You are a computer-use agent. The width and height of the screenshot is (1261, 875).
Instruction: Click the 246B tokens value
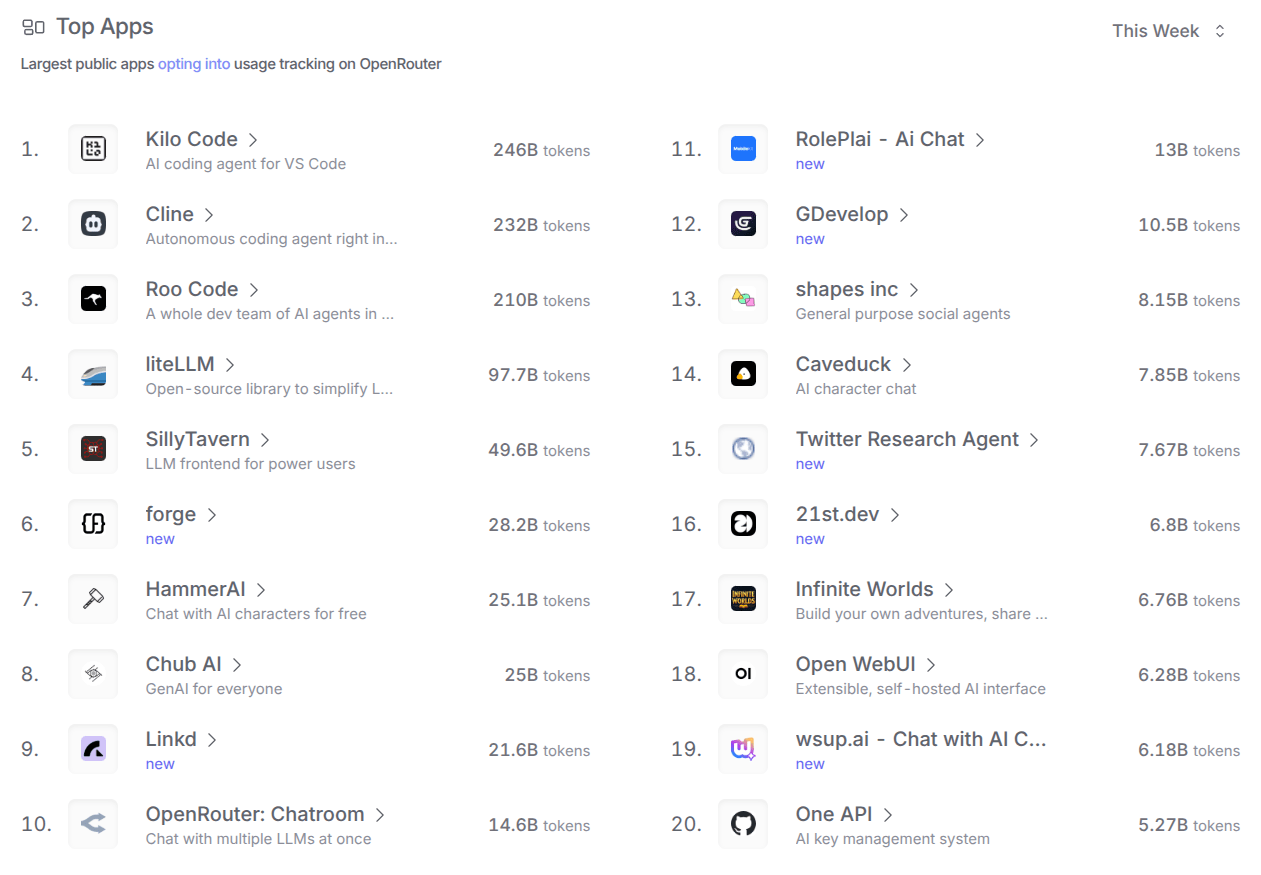(541, 150)
